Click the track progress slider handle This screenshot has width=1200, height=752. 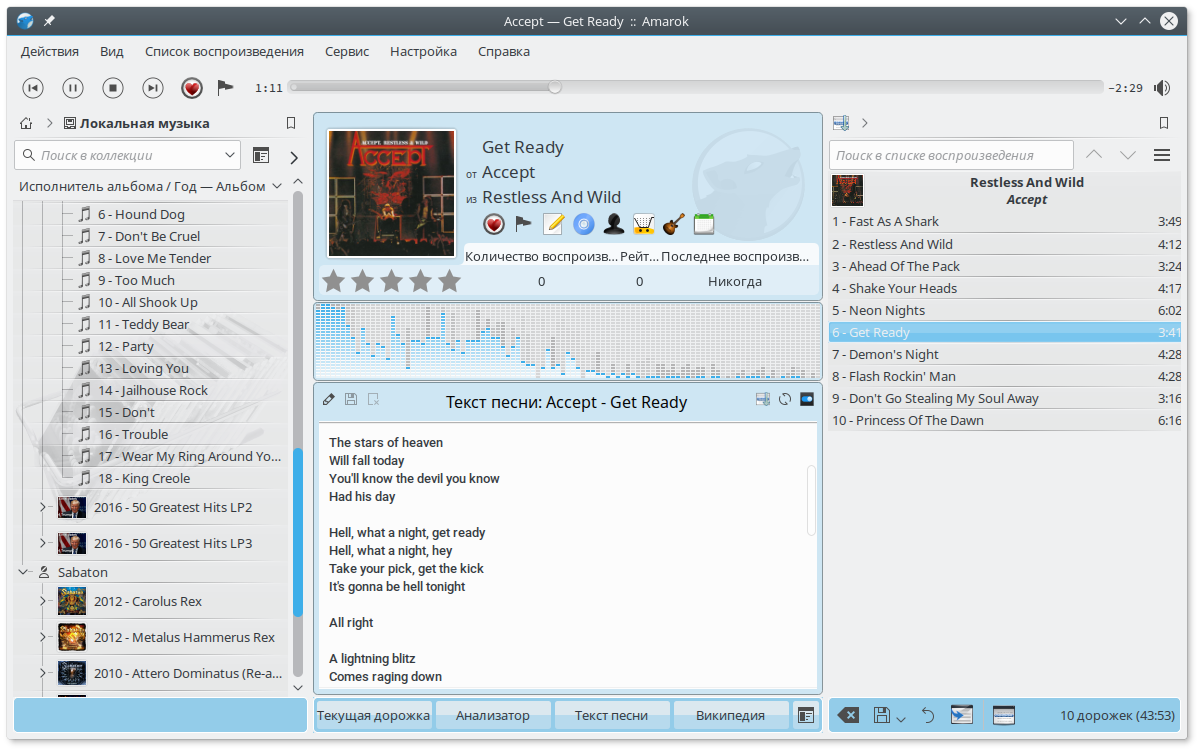tap(555, 87)
